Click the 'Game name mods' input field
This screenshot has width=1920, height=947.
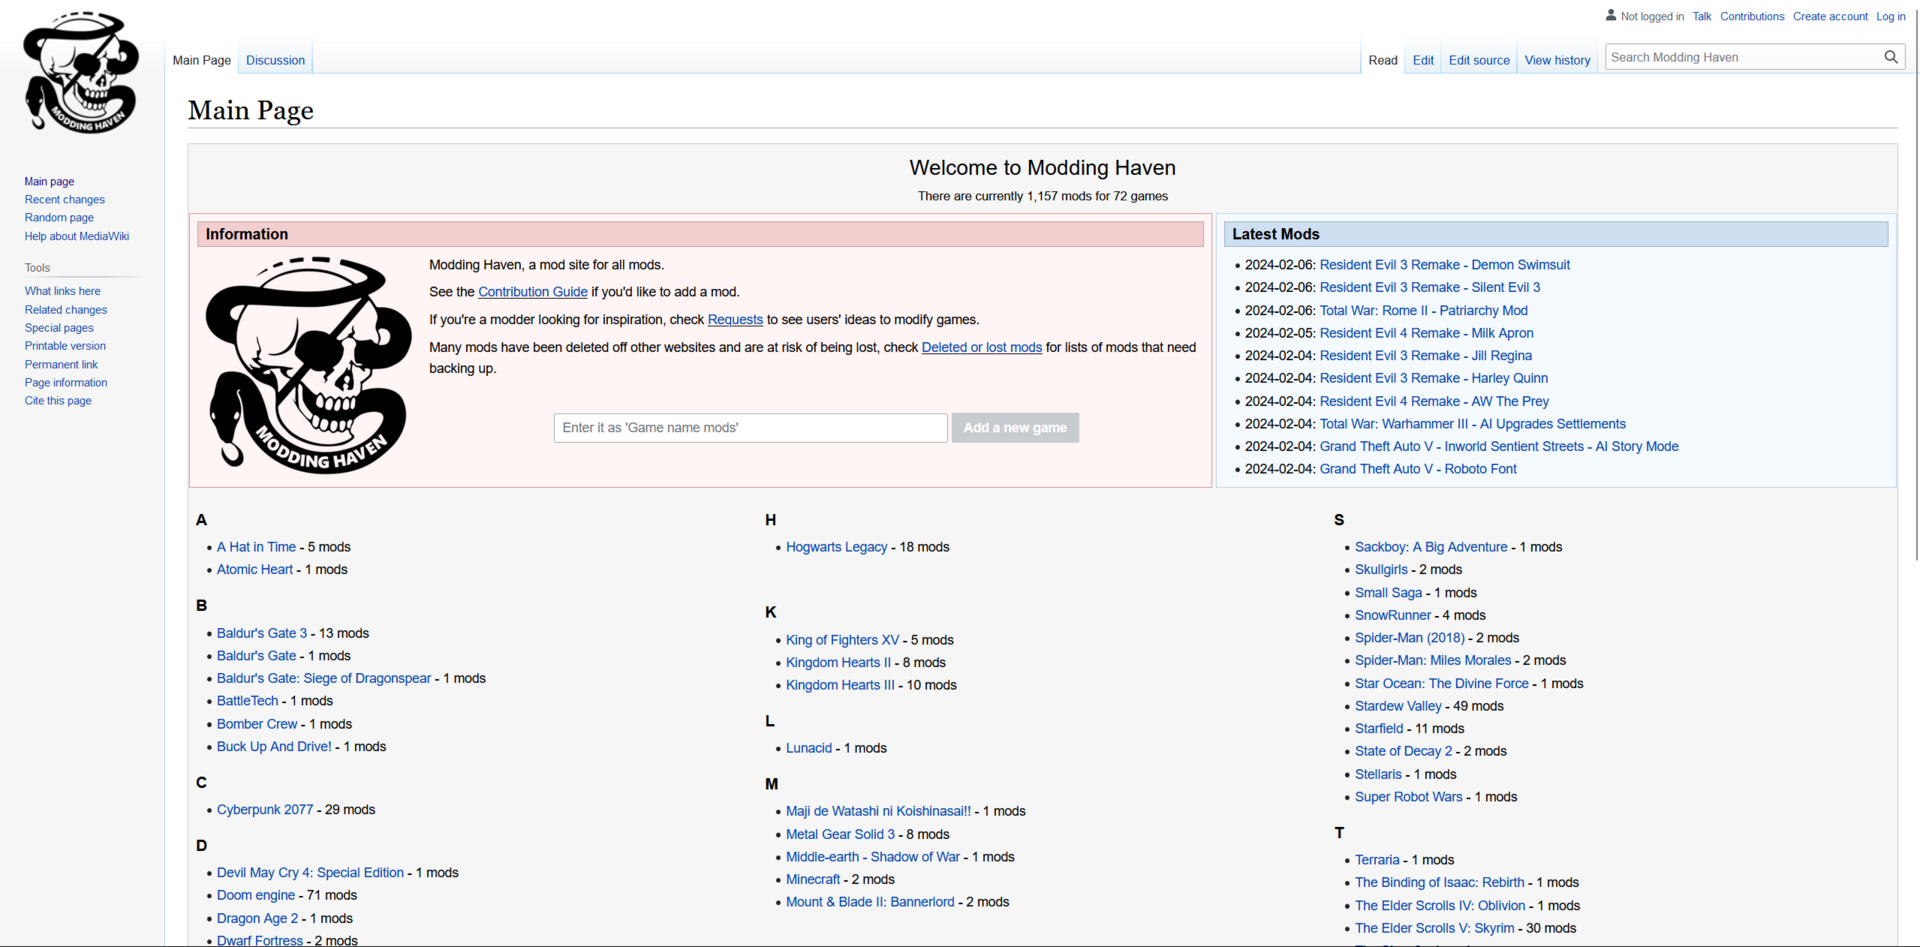pos(751,428)
